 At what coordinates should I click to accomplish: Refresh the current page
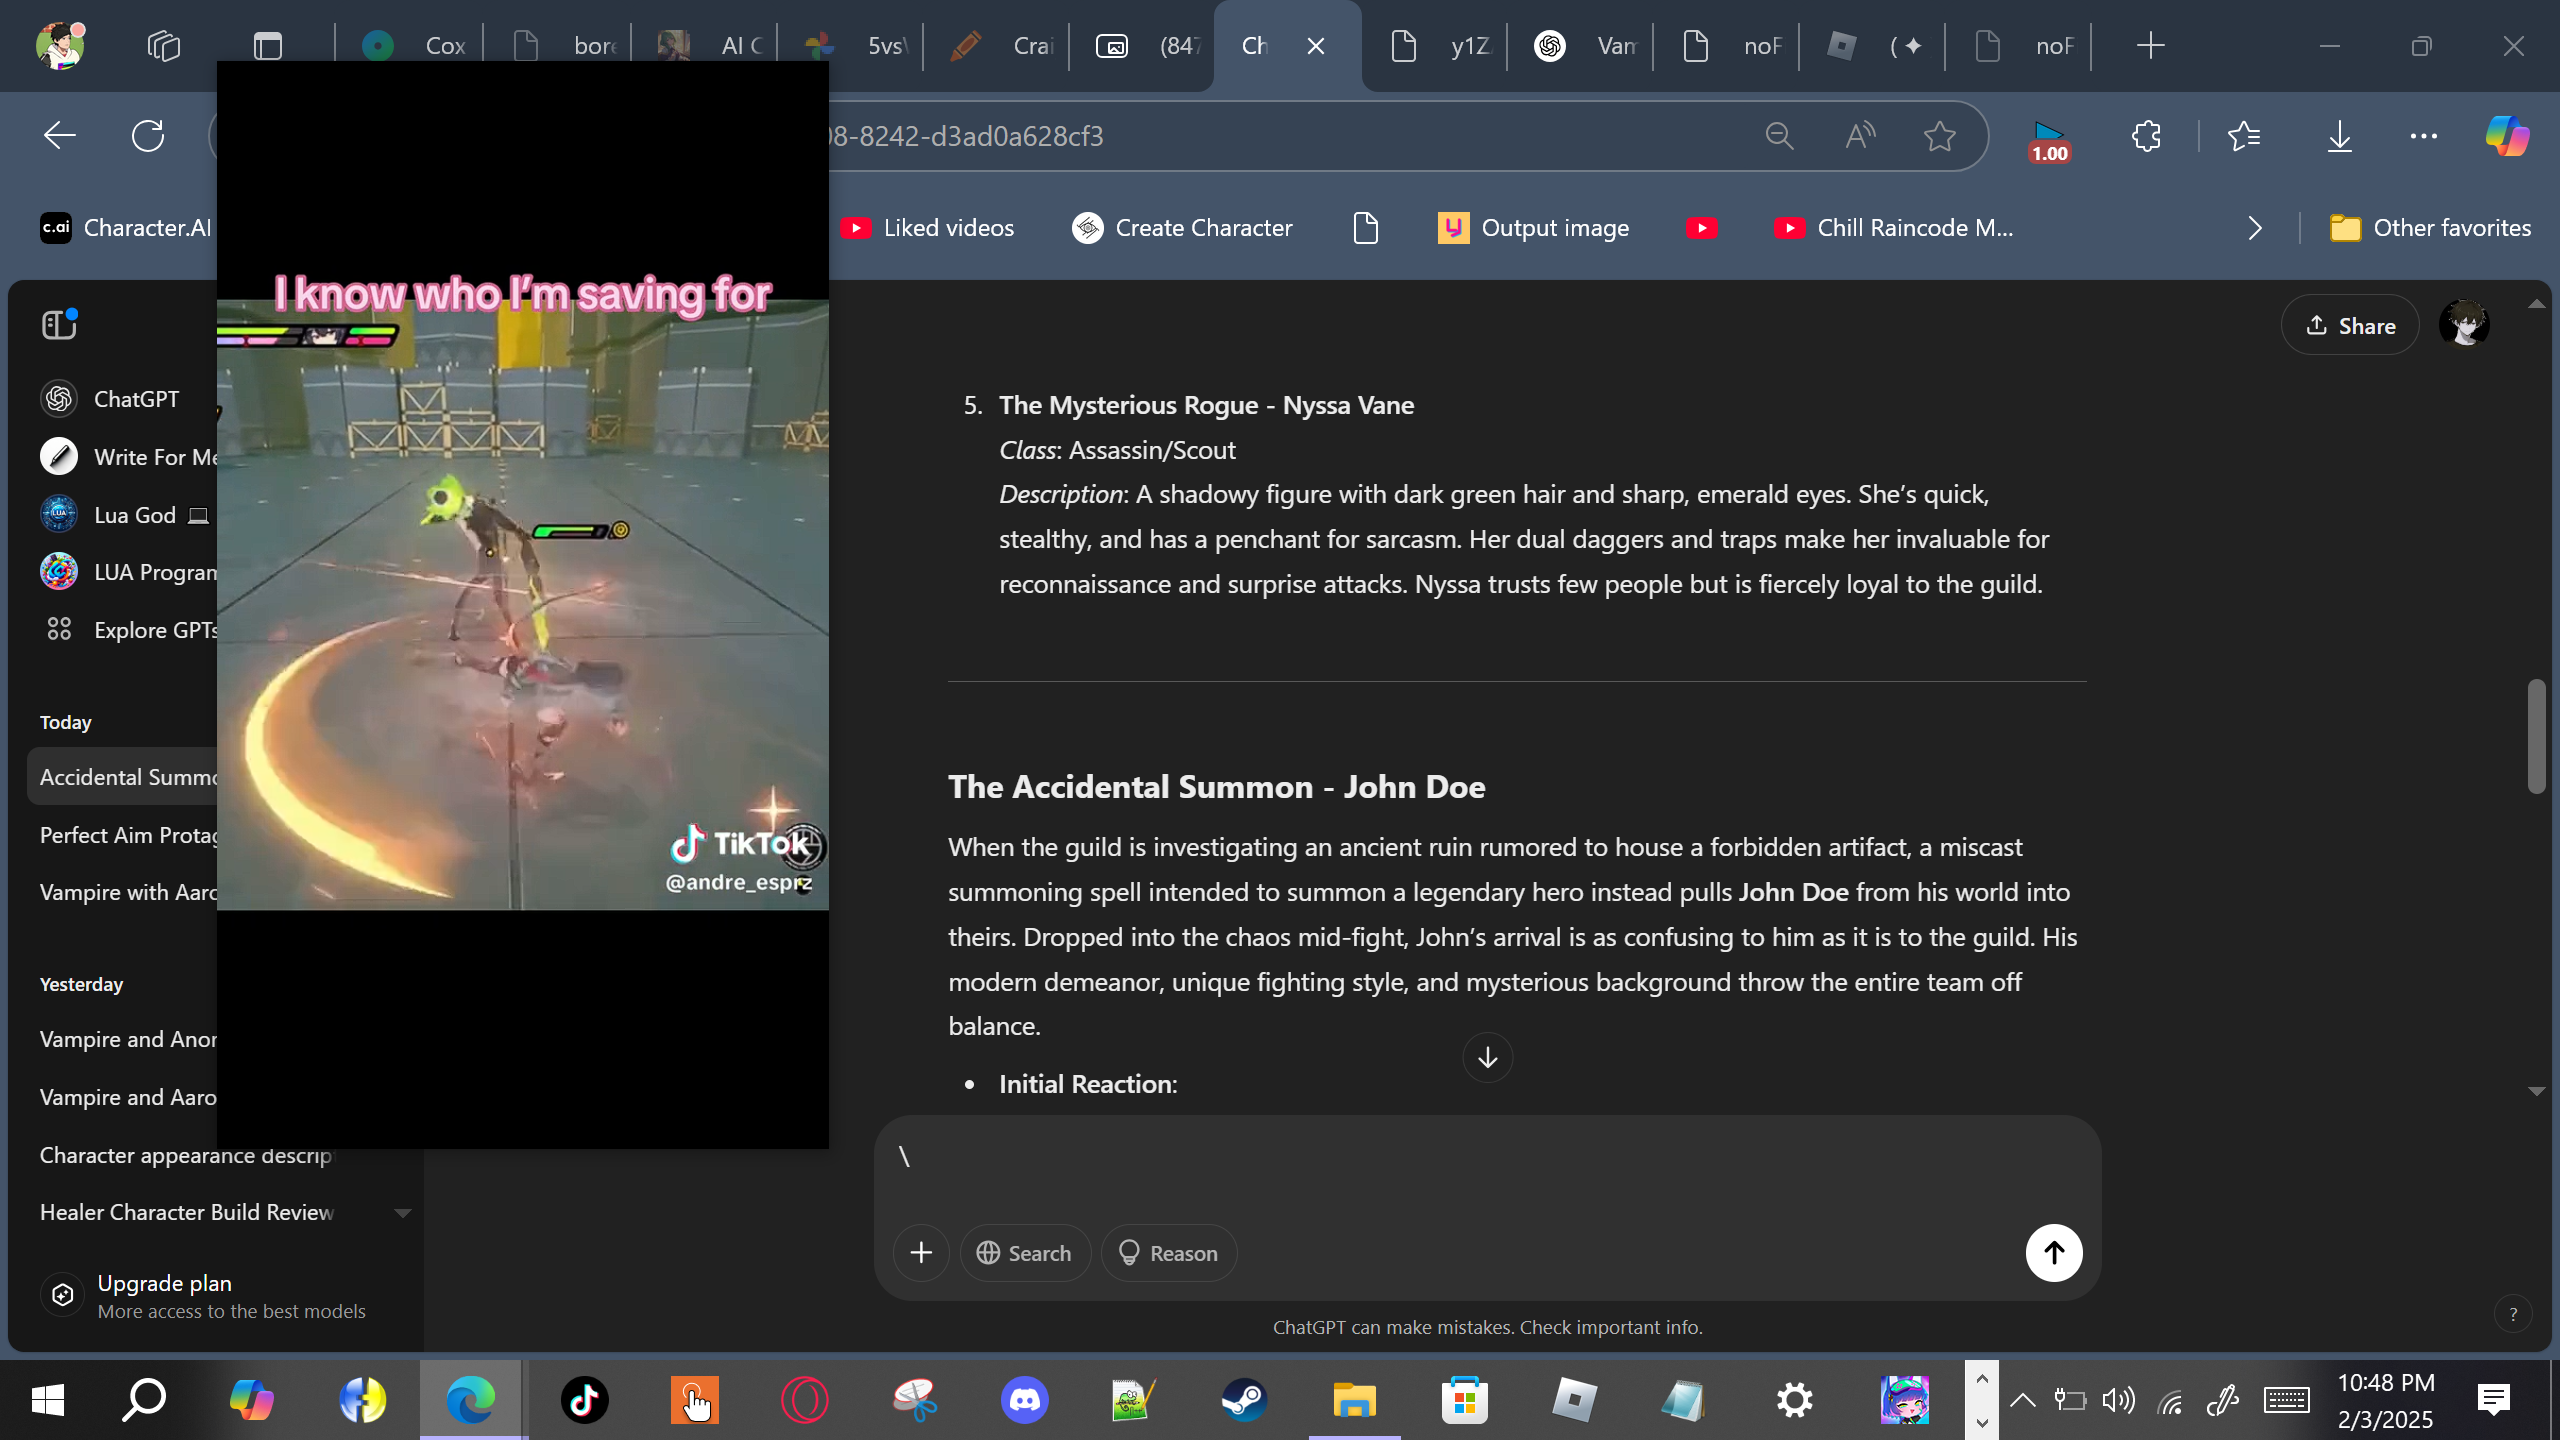pos(148,136)
